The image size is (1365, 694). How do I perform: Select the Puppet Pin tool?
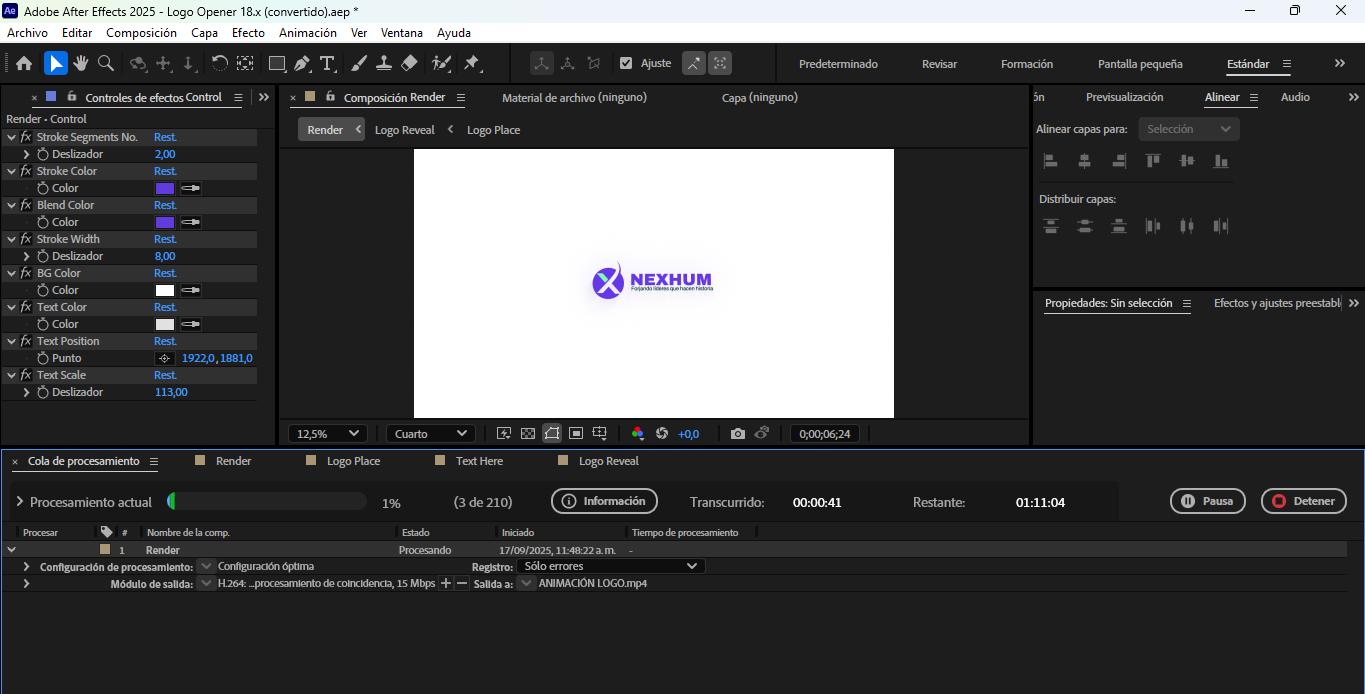coord(471,64)
